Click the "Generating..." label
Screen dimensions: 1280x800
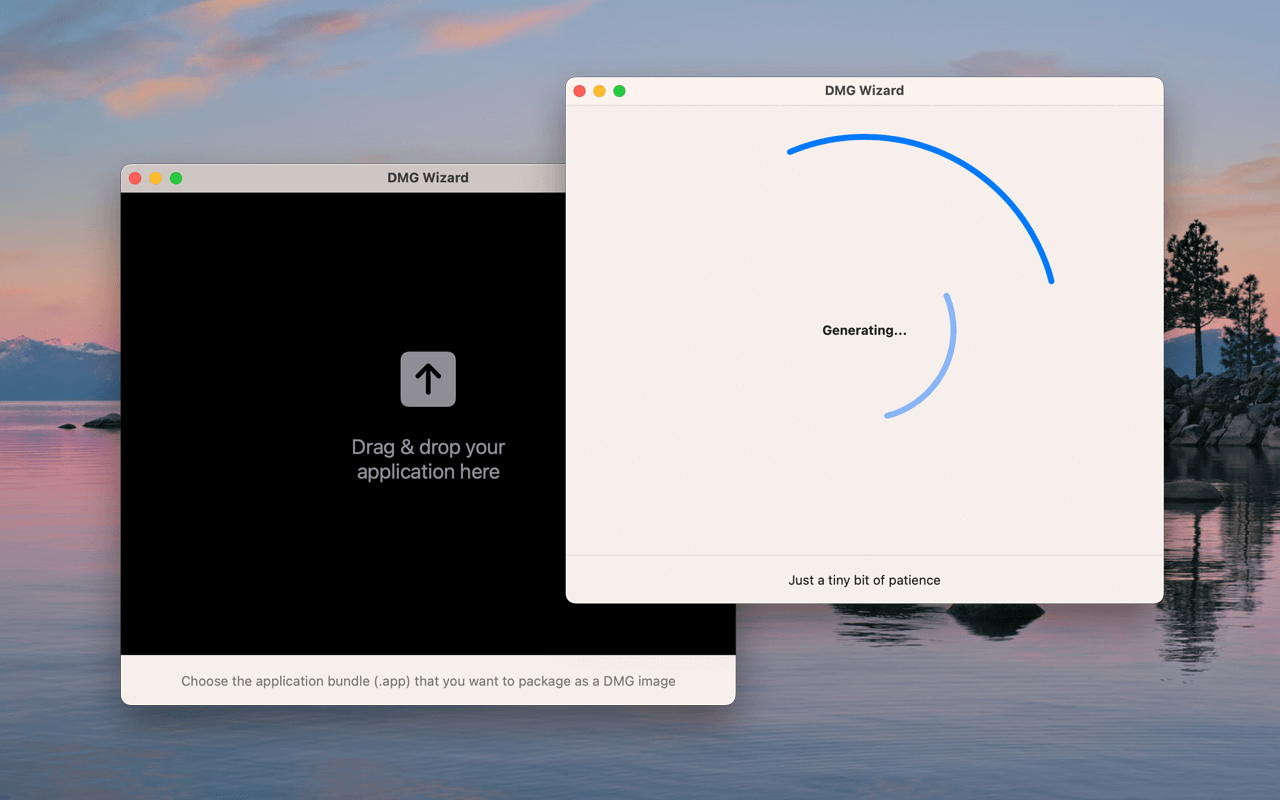point(864,330)
